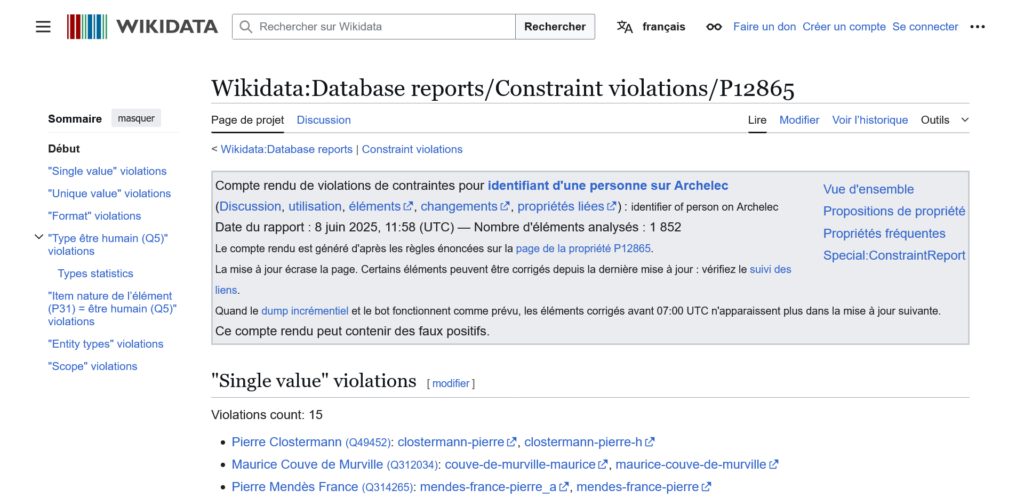Focus the Rechercher sur Wikidata search field
1024x498 pixels.
384,27
